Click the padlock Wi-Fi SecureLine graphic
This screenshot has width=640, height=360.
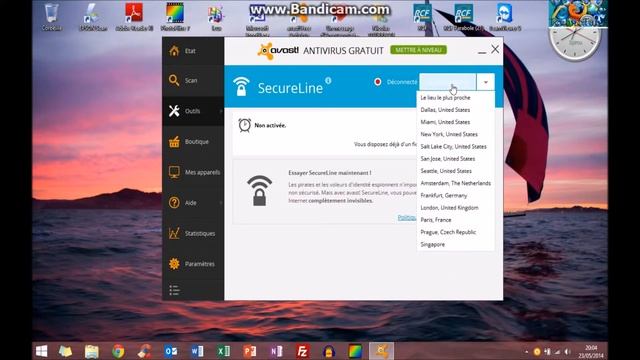click(259, 191)
